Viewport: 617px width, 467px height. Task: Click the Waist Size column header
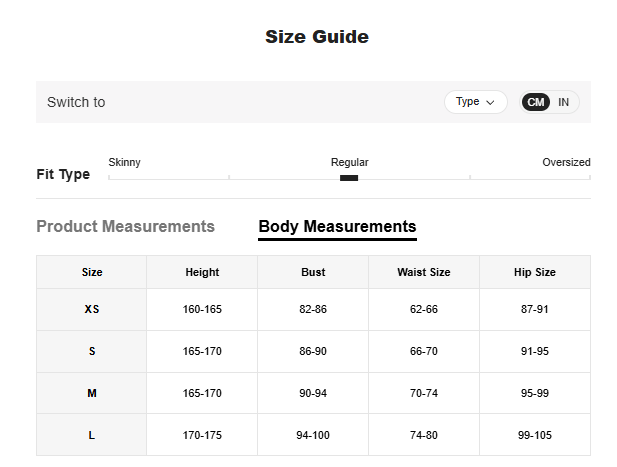424,272
